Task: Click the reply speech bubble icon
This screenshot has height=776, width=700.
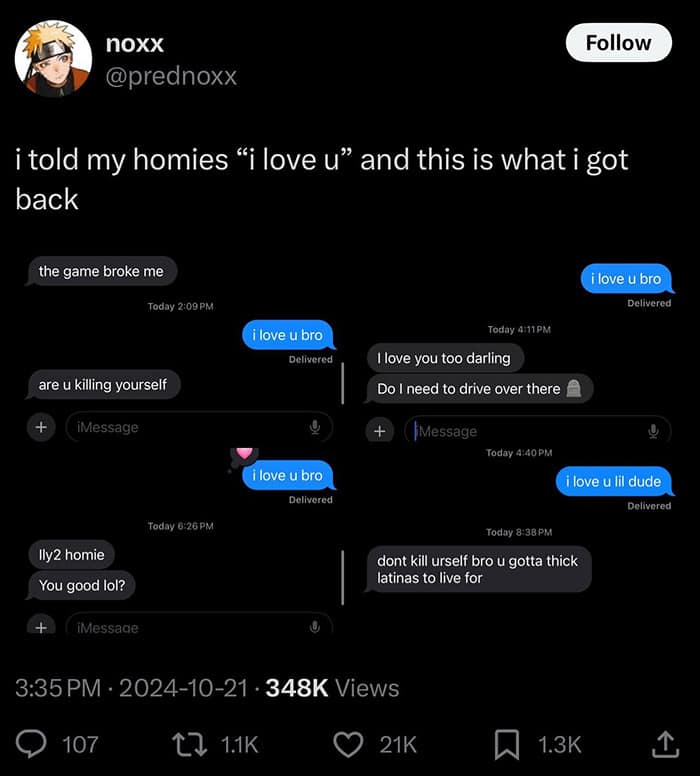Action: point(31,744)
